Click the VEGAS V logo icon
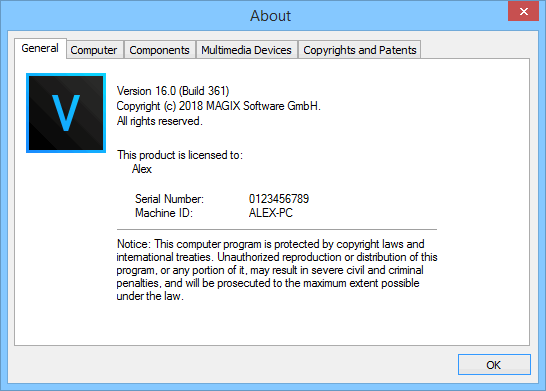 [66, 113]
